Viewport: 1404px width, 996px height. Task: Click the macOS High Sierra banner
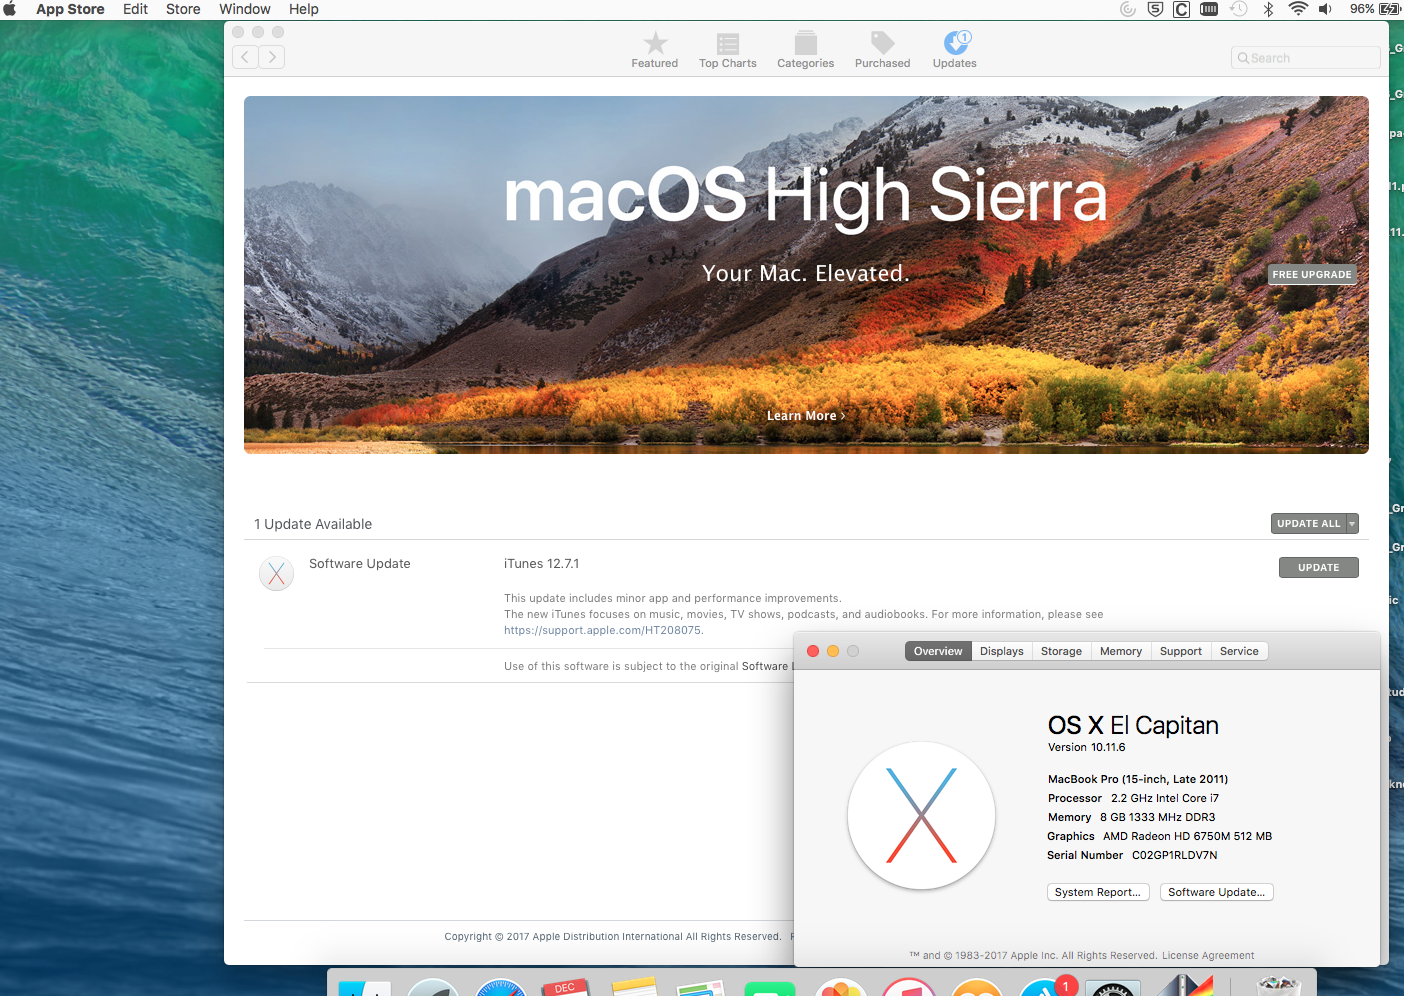806,275
